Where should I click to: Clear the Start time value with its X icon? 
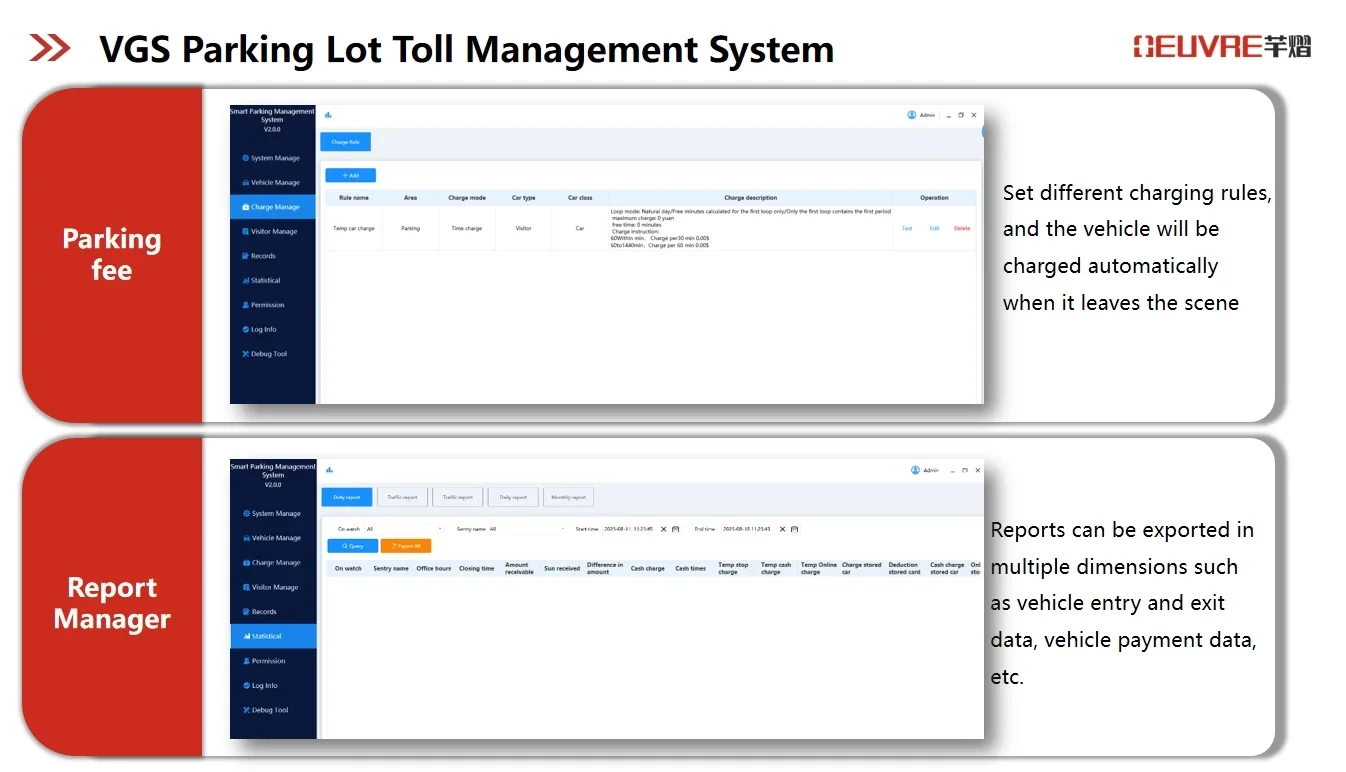[663, 529]
